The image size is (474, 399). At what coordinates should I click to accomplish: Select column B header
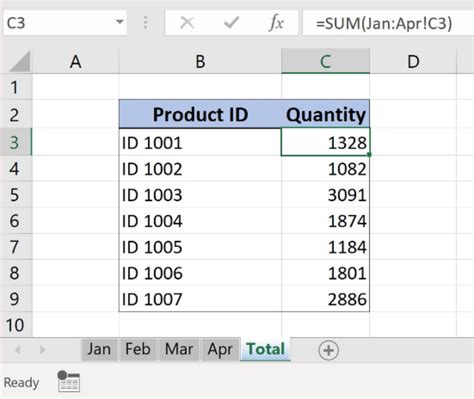point(200,61)
